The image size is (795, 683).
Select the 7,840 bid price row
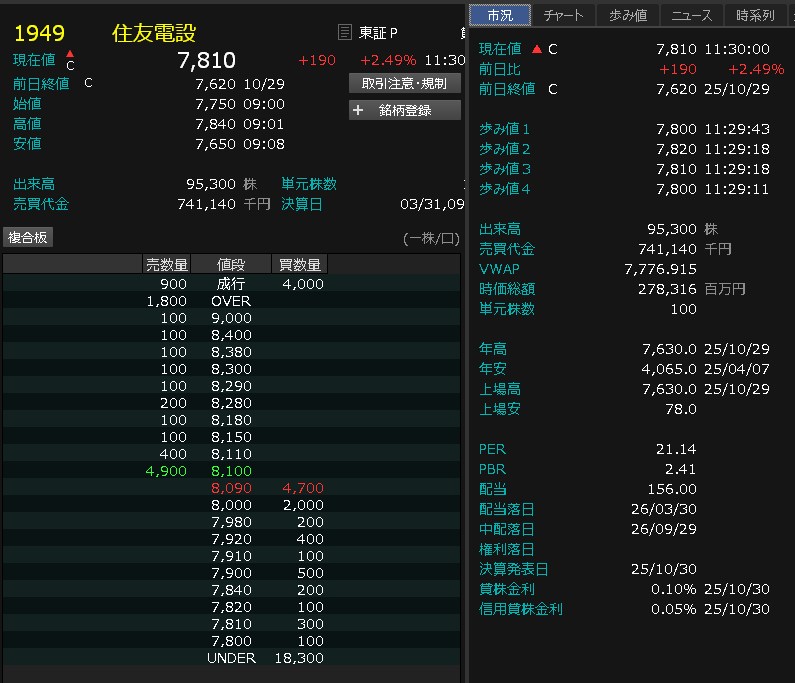231,590
